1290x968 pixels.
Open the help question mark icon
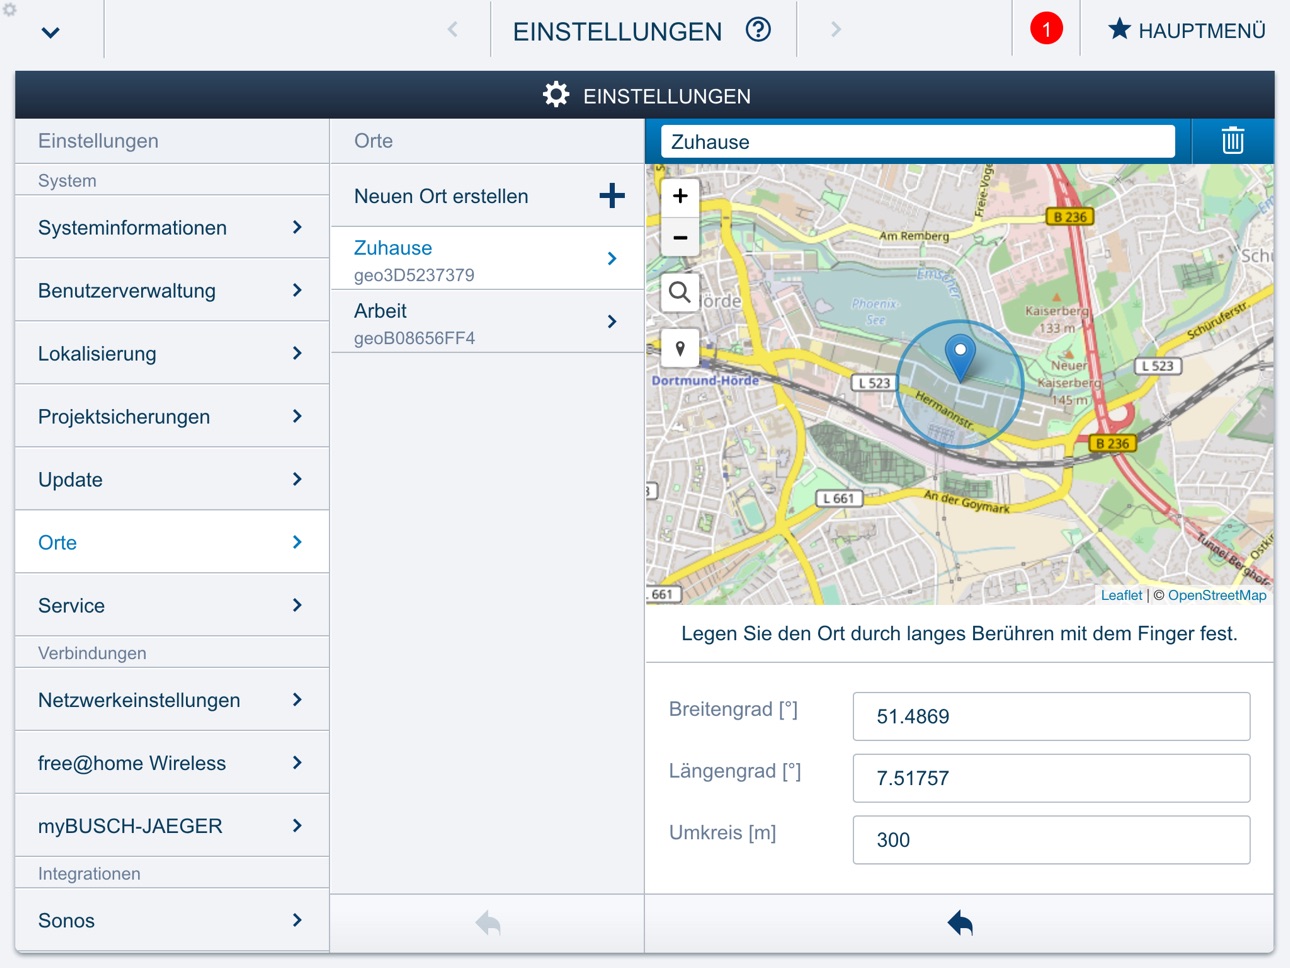click(759, 30)
